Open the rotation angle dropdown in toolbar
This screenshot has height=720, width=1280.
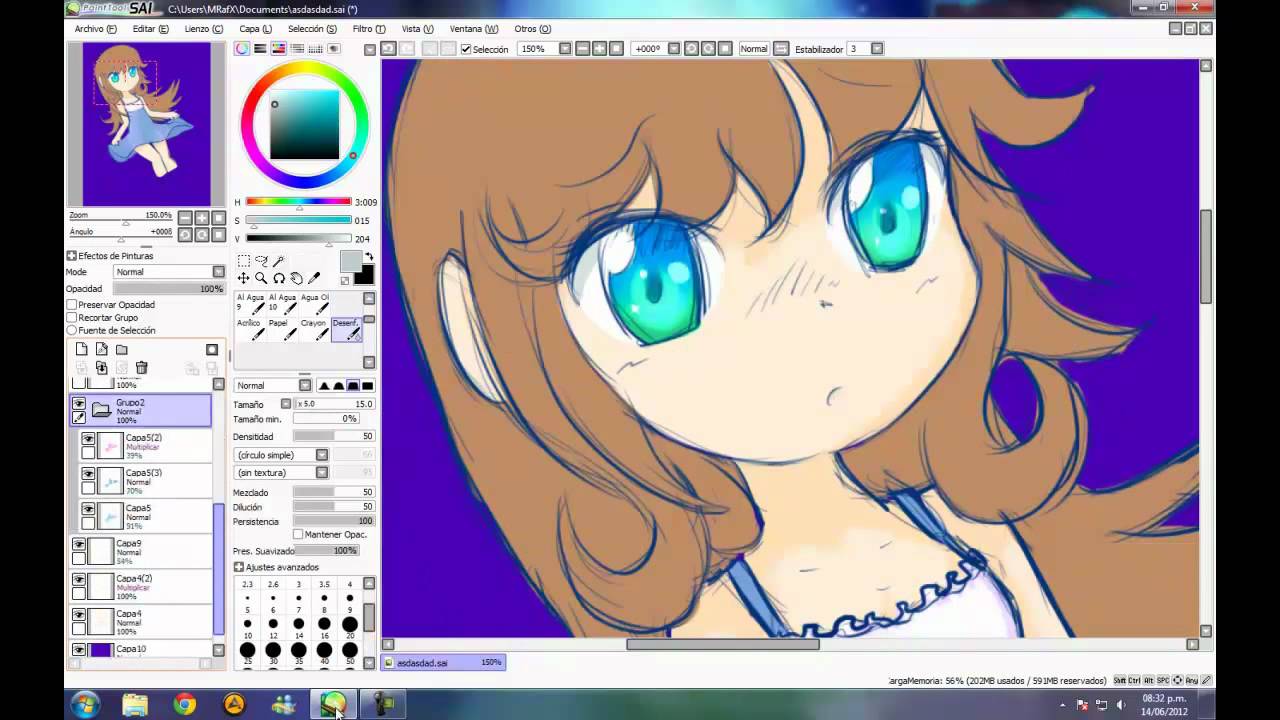(672, 48)
